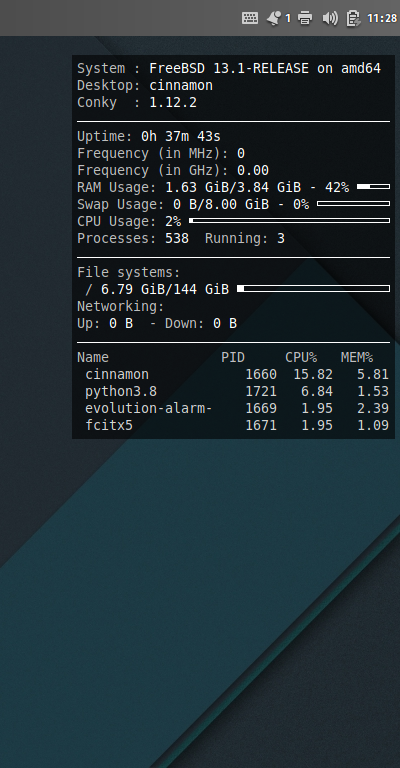
Task: Select the evolution-alarm- process row
Action: tap(233, 408)
